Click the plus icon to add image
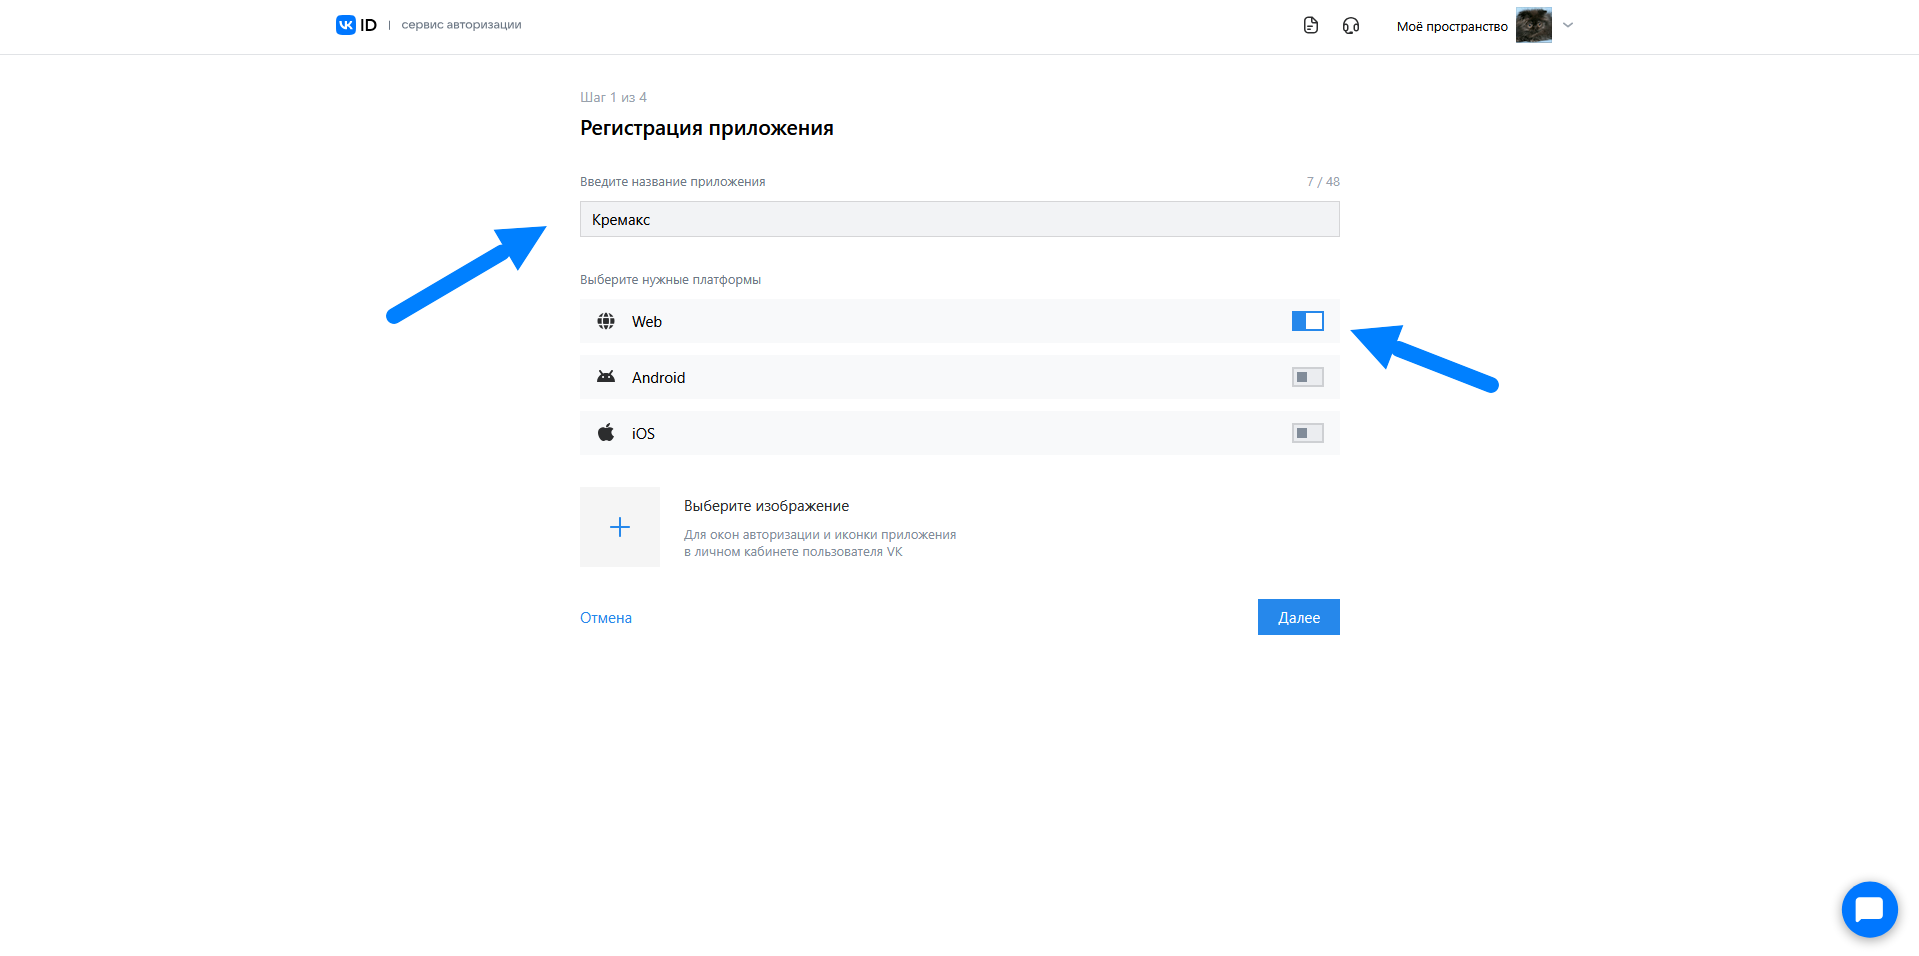Screen dimensions: 1919x956 pos(620,527)
